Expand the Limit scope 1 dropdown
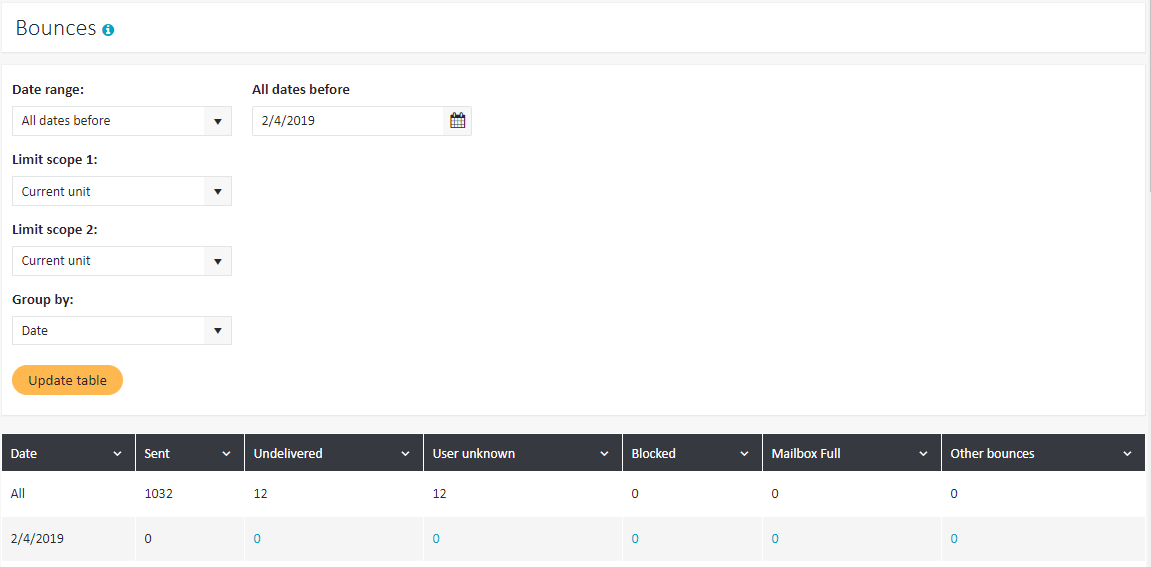The width and height of the screenshot is (1151, 567). click(122, 191)
